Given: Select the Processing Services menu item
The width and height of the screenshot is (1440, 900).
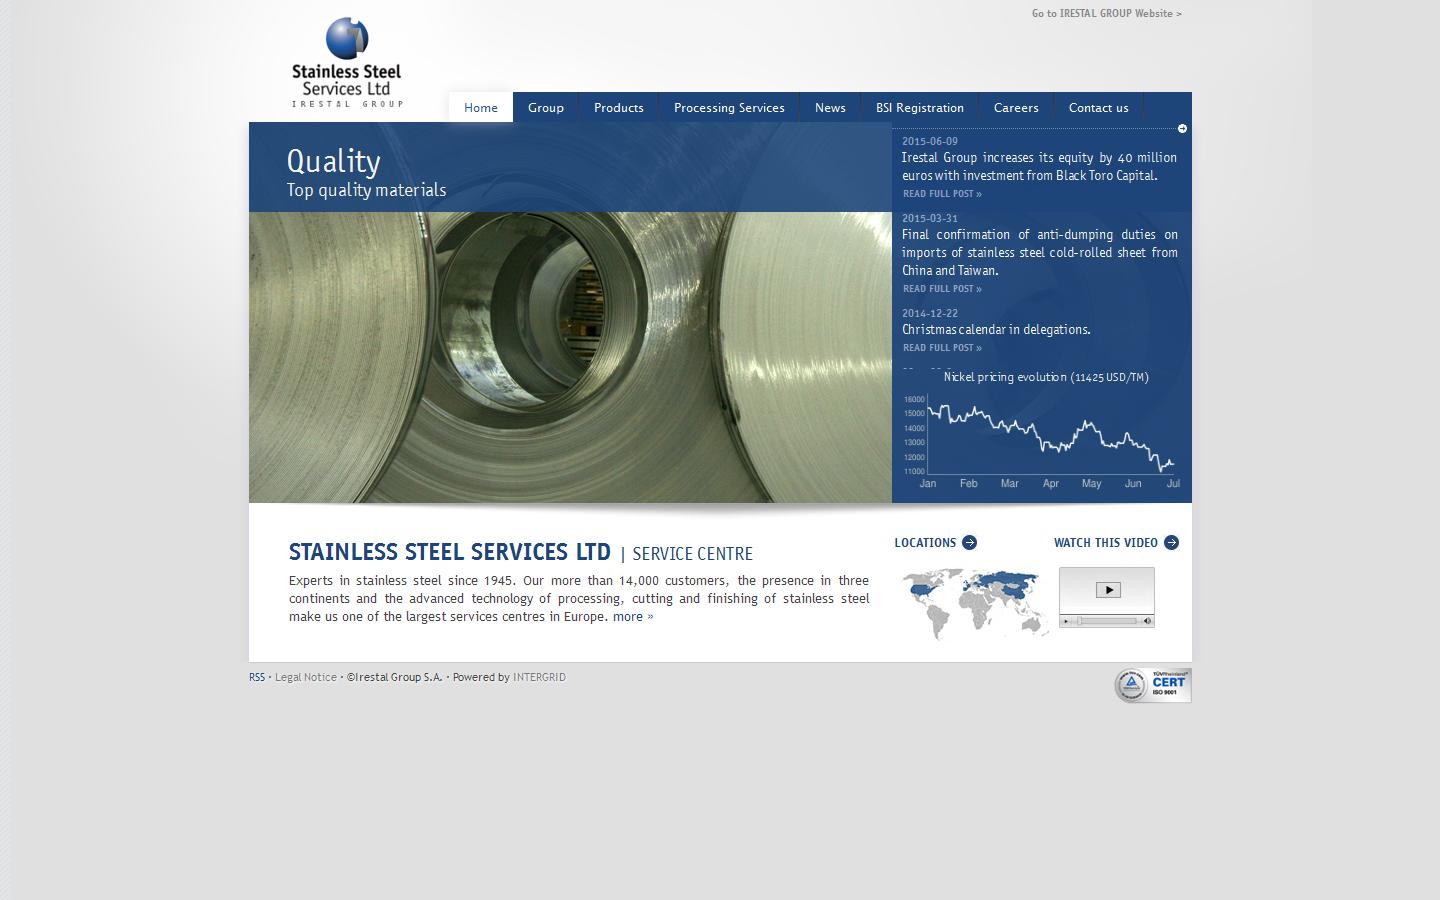Looking at the screenshot, I should pos(728,107).
